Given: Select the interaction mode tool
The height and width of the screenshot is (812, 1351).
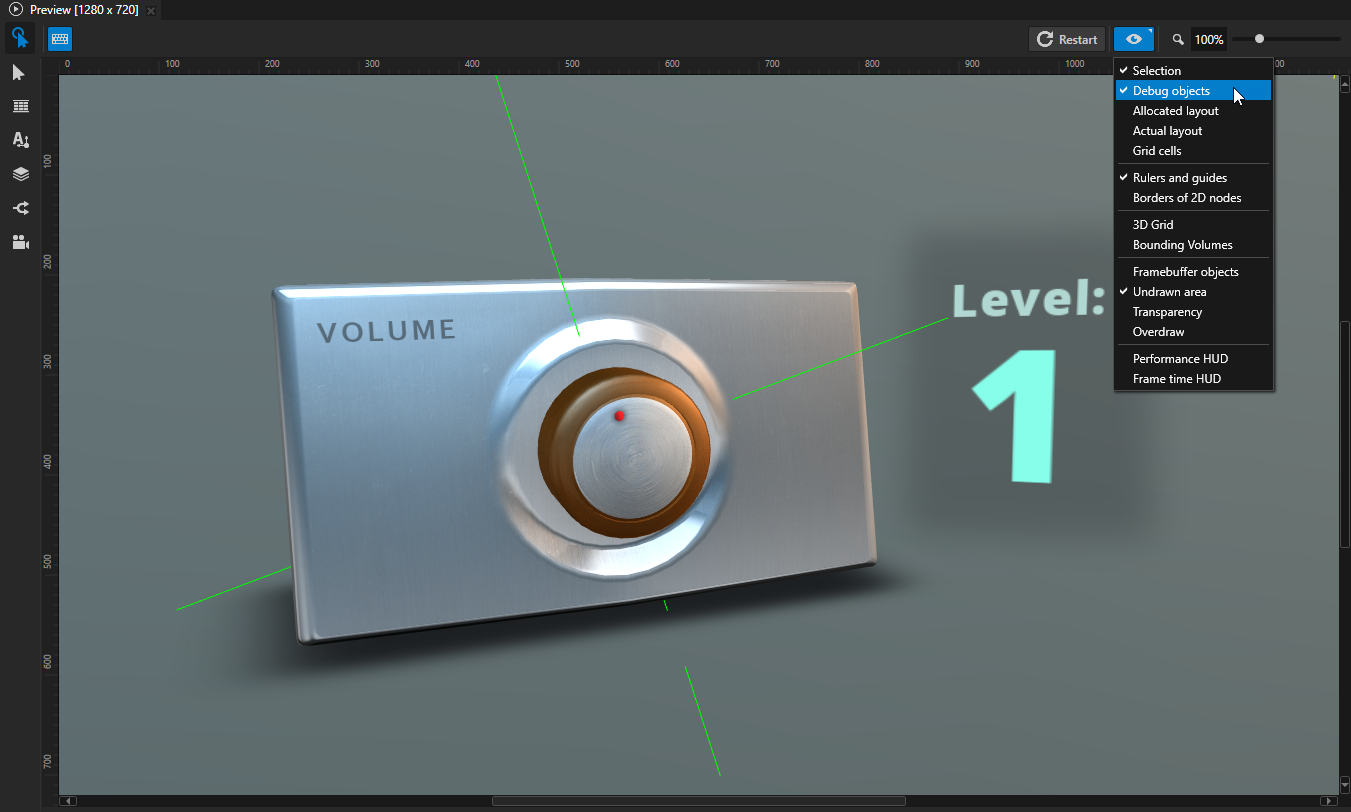Looking at the screenshot, I should tap(20, 37).
